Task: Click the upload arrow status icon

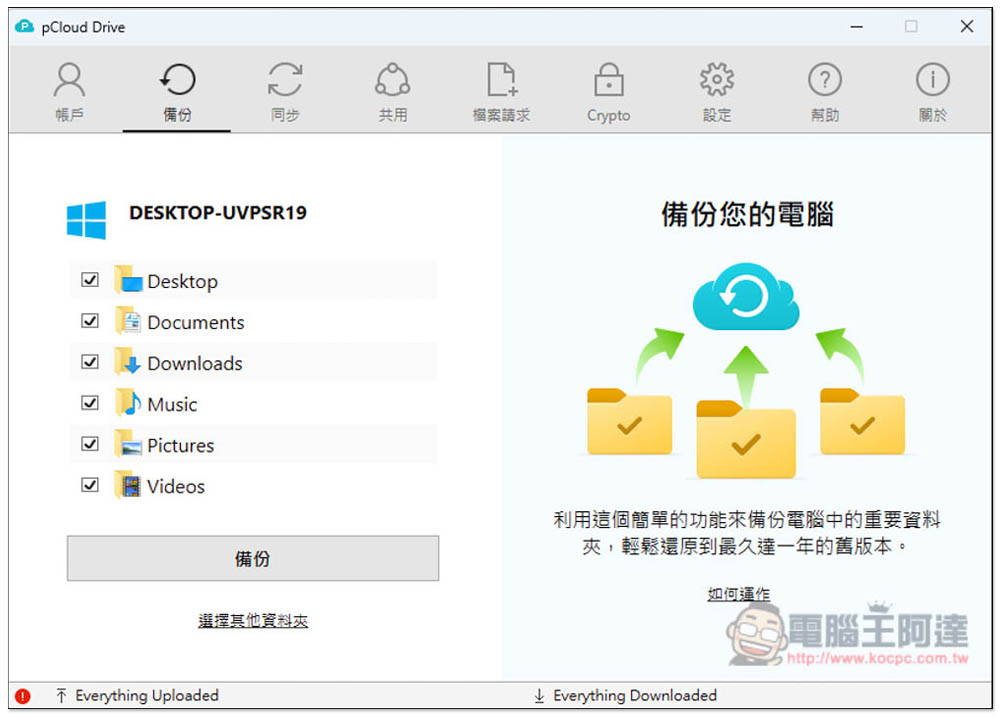Action: coord(61,695)
